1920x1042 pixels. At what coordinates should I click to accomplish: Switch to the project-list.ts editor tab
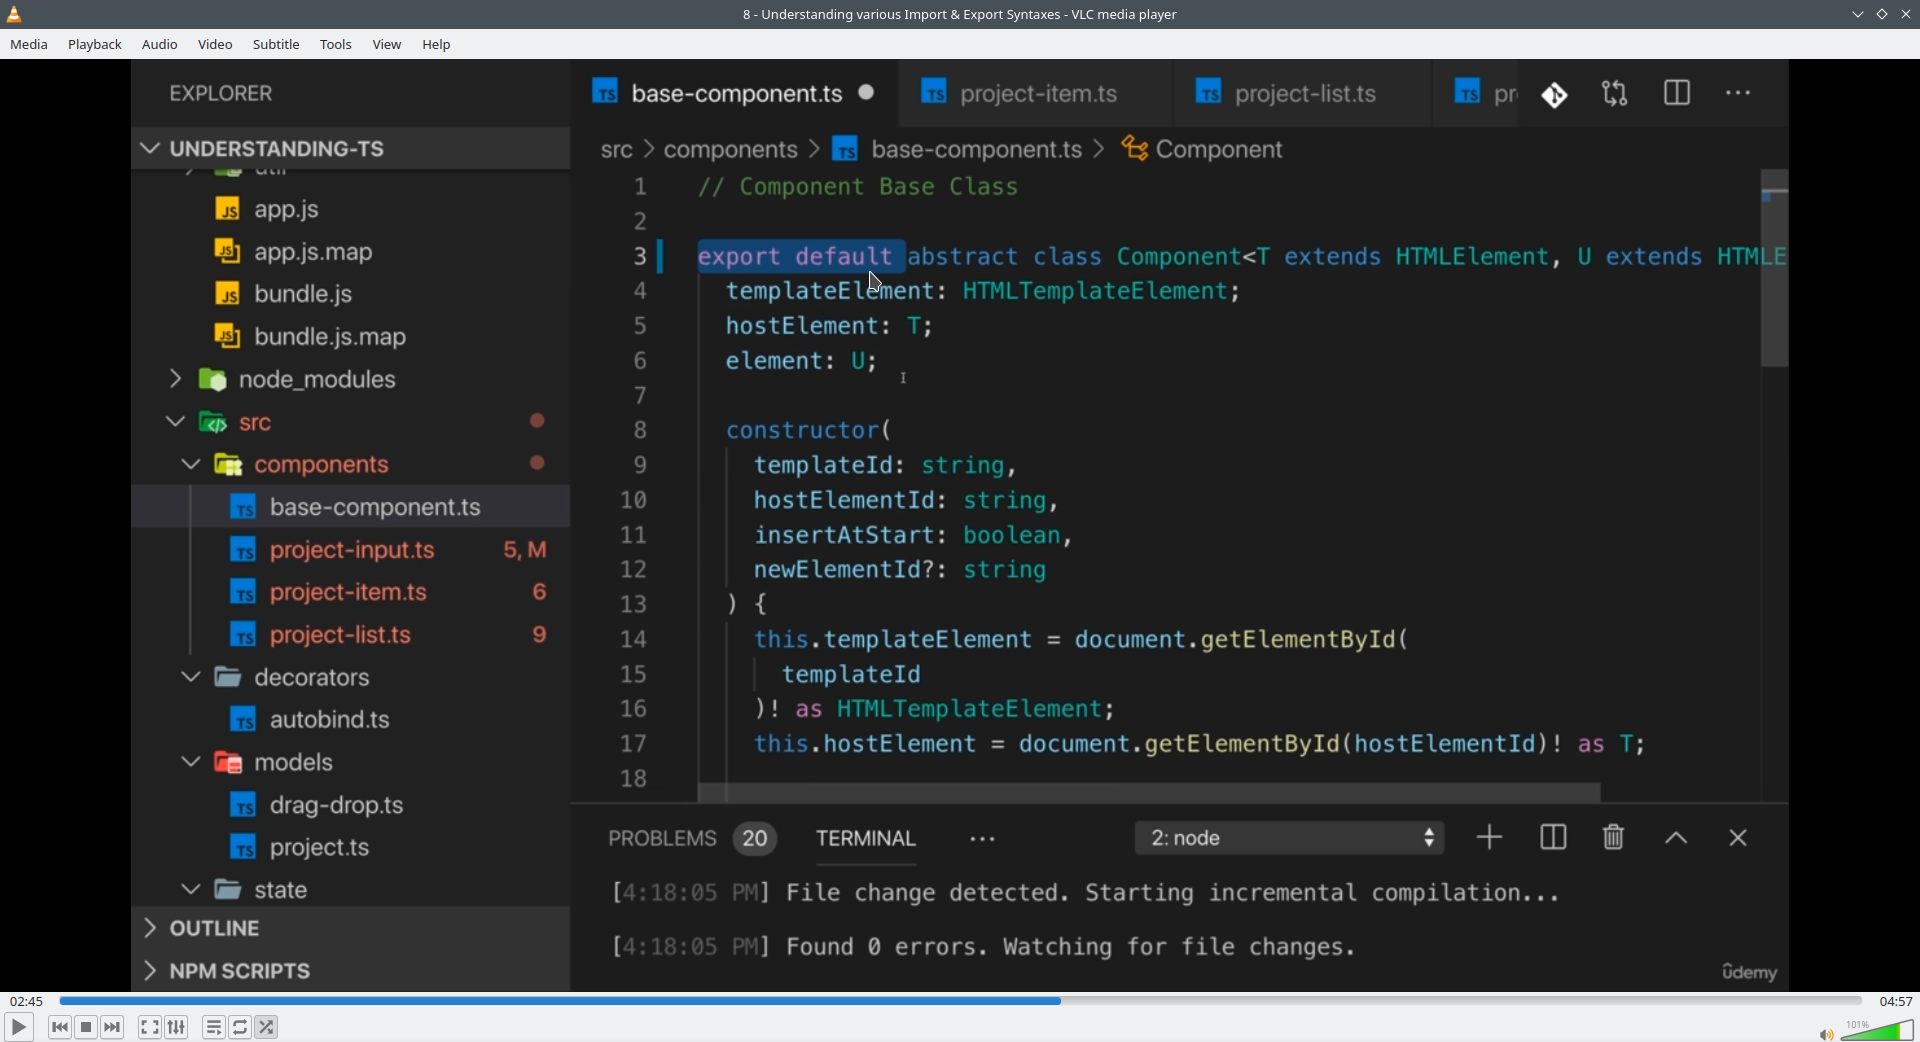(1302, 93)
